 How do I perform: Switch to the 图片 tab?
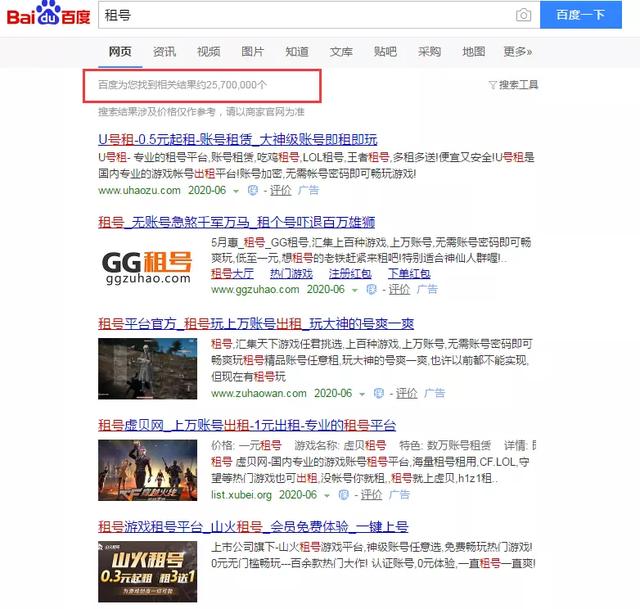point(253,52)
